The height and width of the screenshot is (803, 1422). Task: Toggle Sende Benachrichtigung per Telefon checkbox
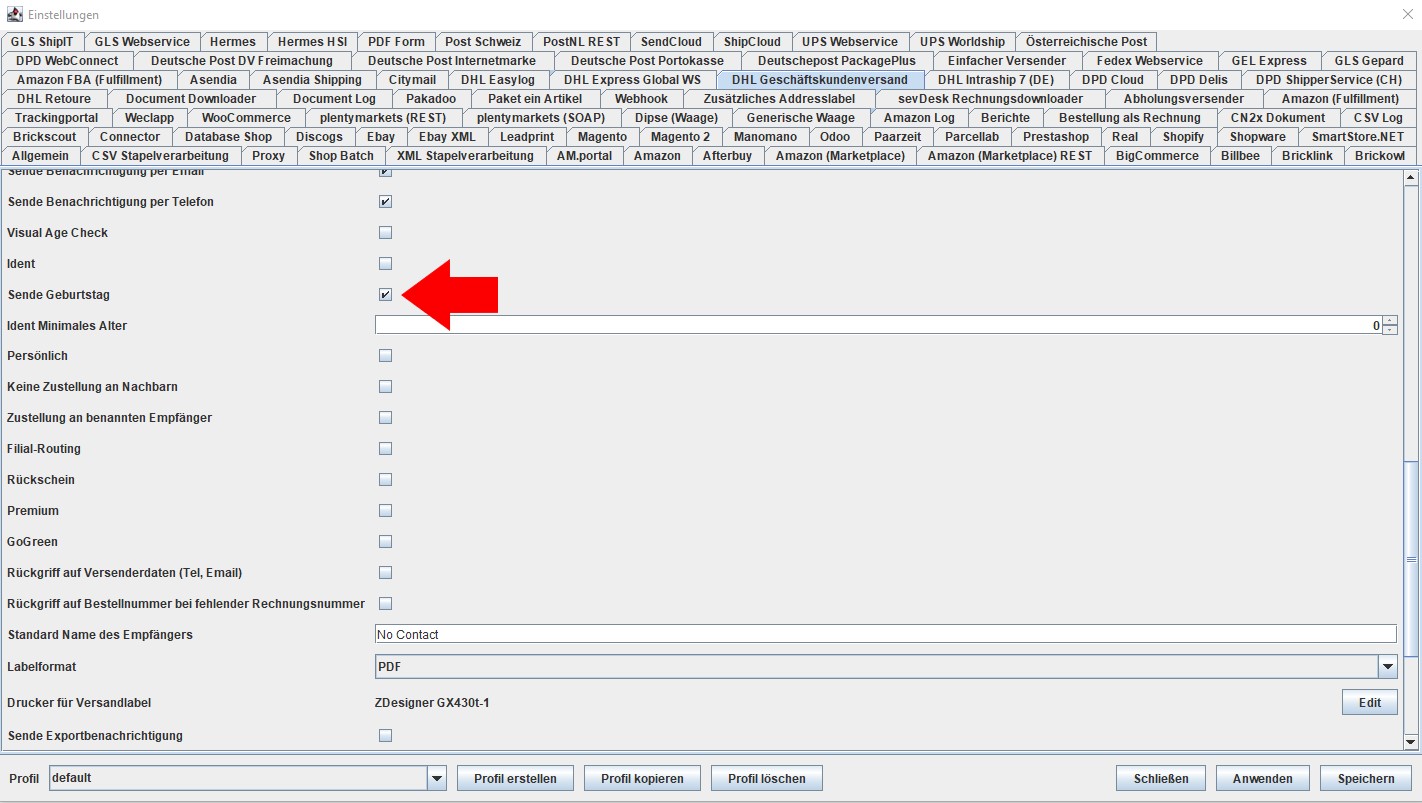pos(385,202)
